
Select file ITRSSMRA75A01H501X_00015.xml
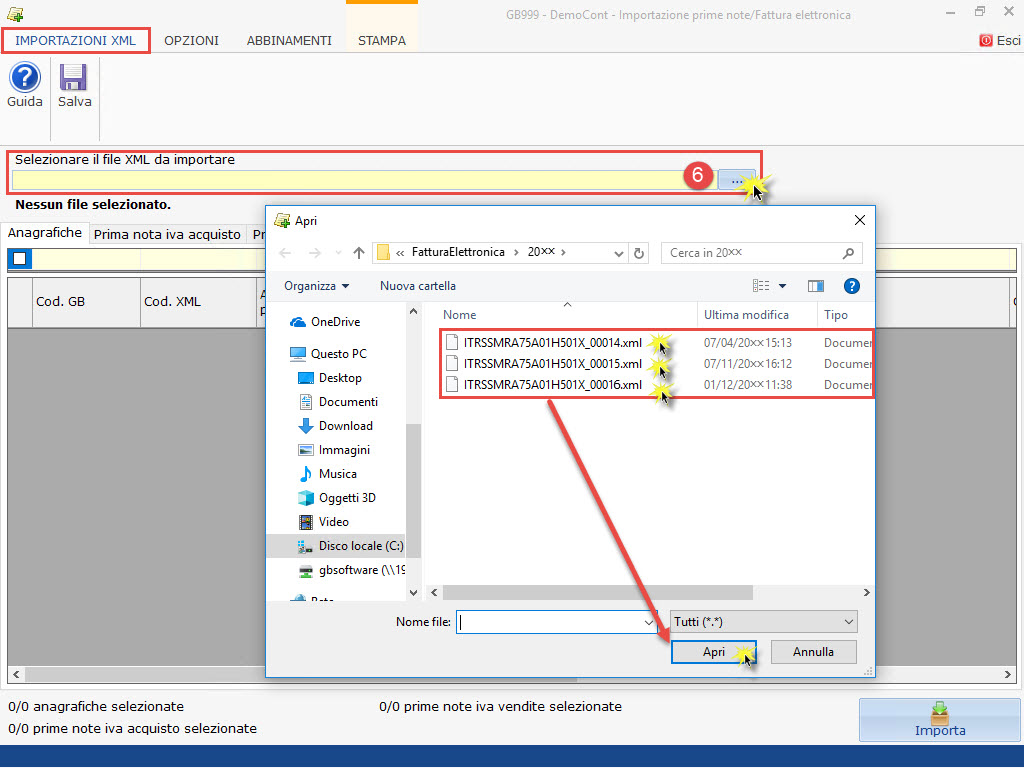click(x=552, y=363)
